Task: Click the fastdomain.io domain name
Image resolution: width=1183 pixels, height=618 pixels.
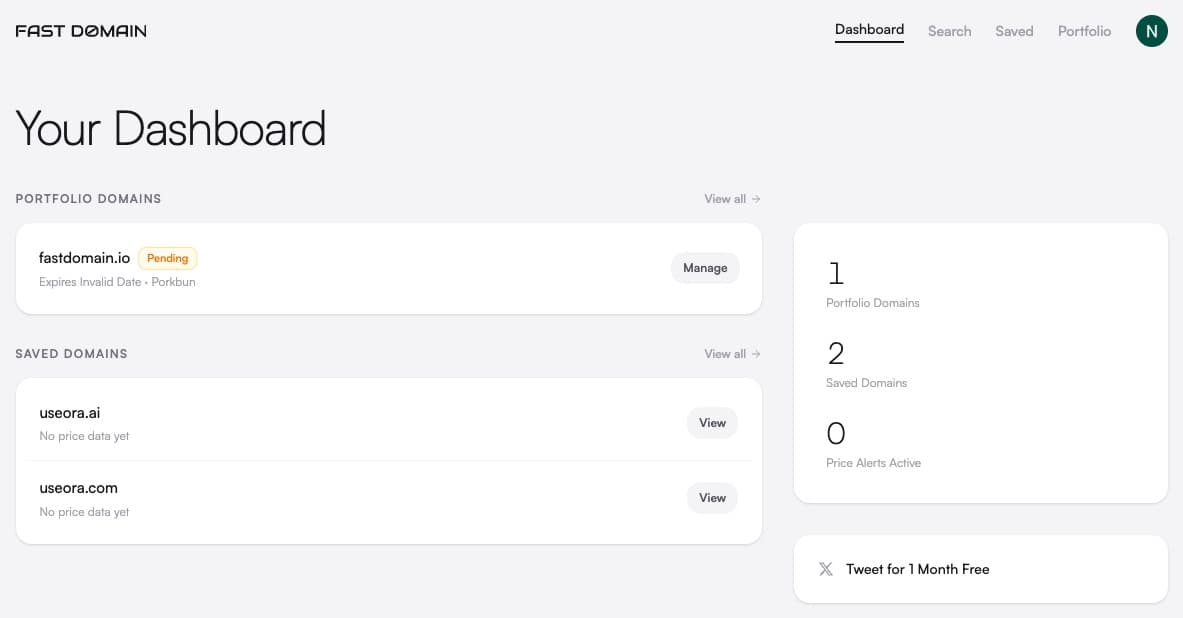Action: pyautogui.click(x=84, y=257)
